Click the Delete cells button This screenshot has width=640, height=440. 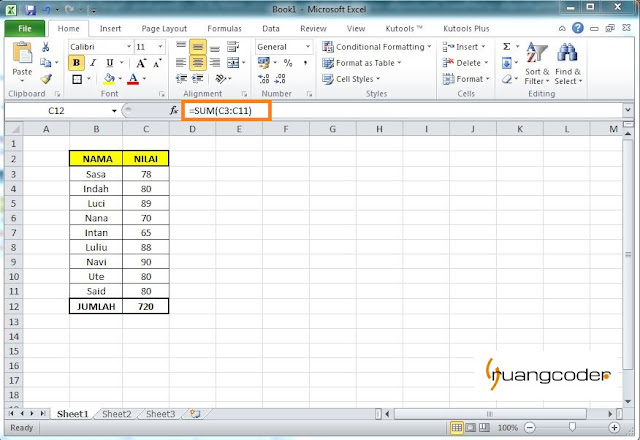465,63
